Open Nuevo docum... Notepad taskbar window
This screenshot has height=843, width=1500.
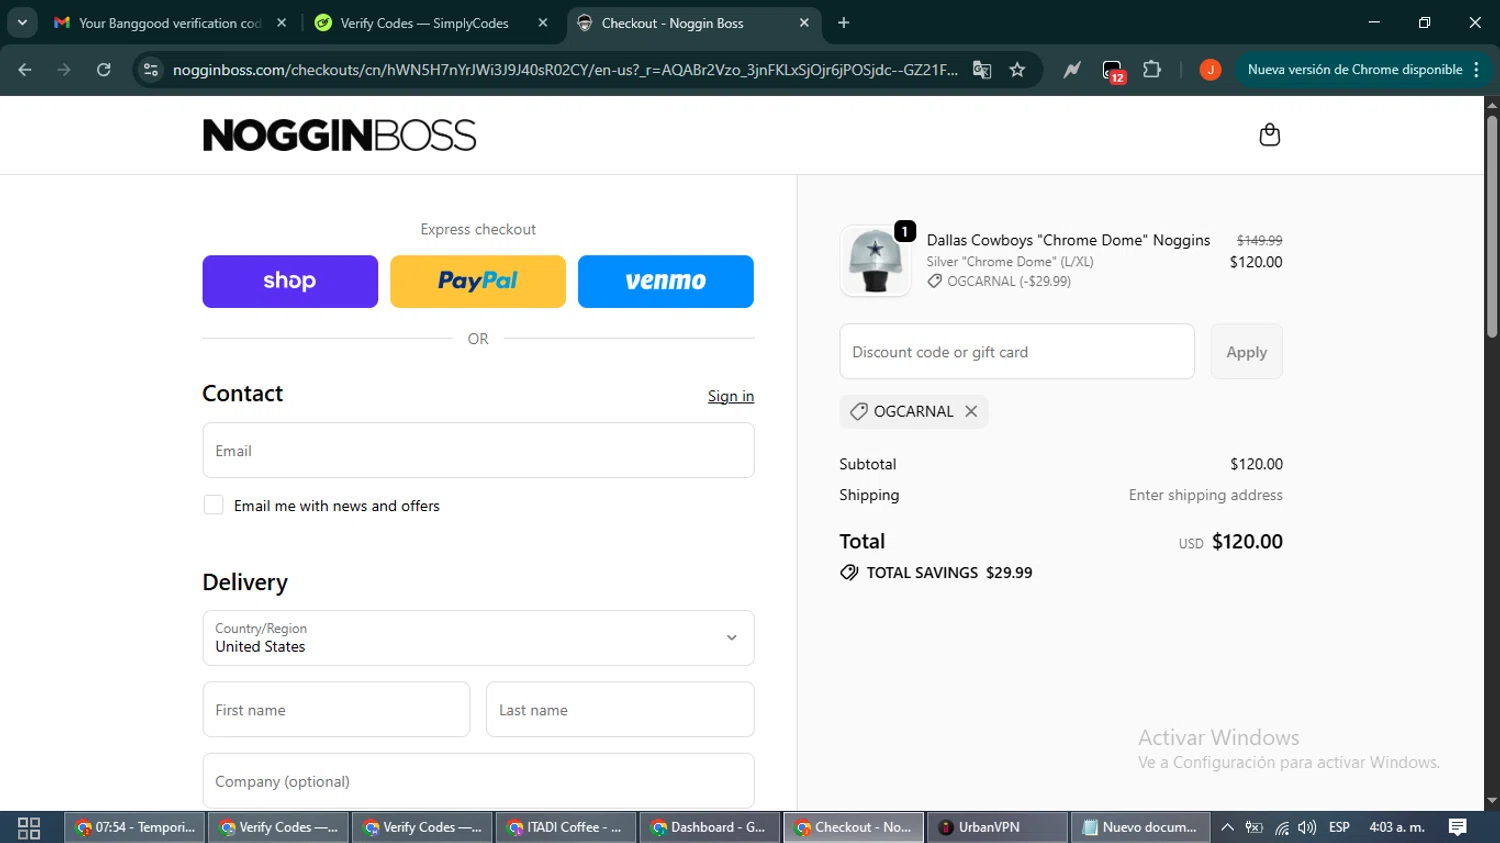(x=1141, y=828)
